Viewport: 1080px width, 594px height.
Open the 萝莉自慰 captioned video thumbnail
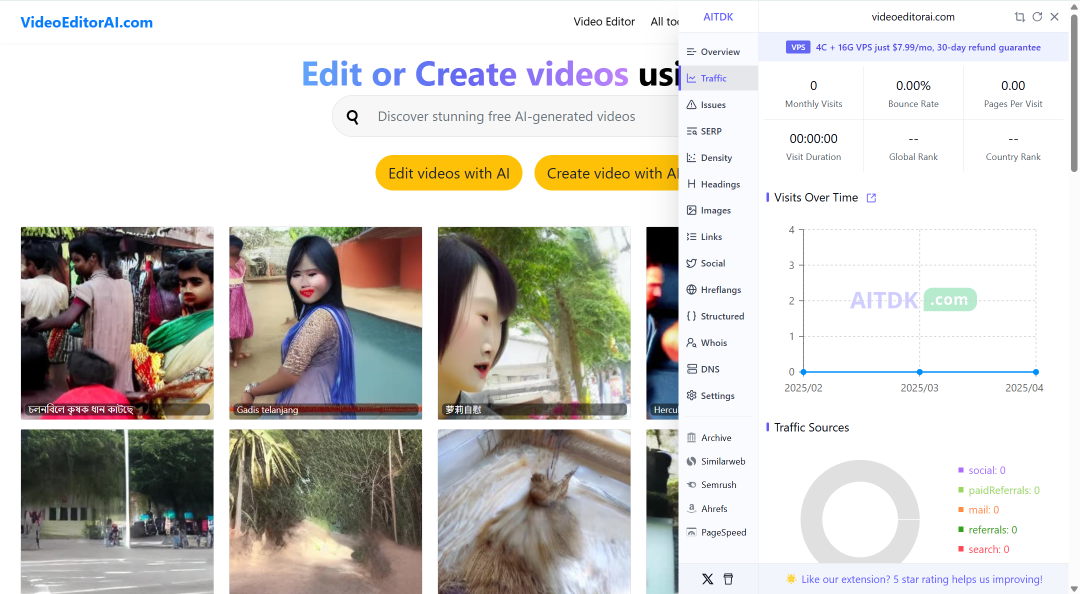(534, 323)
